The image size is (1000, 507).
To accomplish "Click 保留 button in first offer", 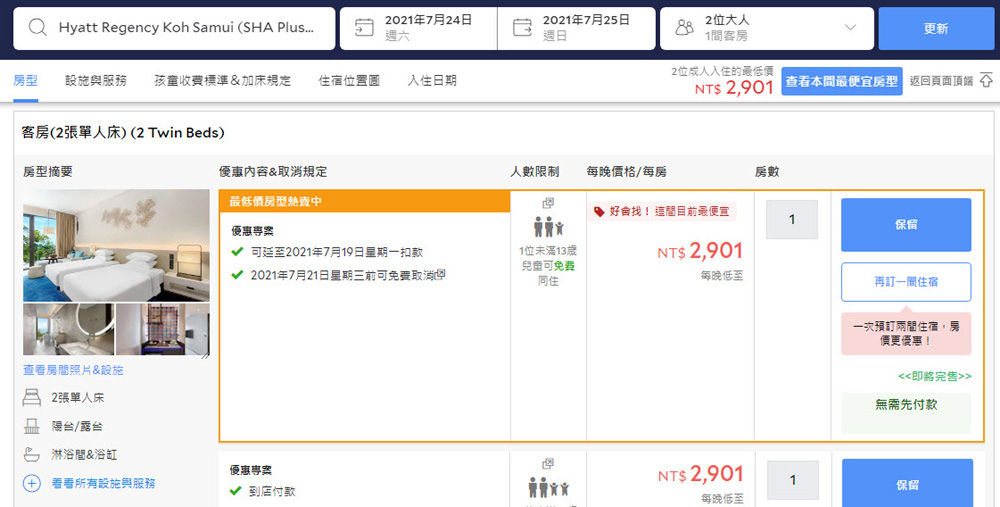I will [x=906, y=224].
